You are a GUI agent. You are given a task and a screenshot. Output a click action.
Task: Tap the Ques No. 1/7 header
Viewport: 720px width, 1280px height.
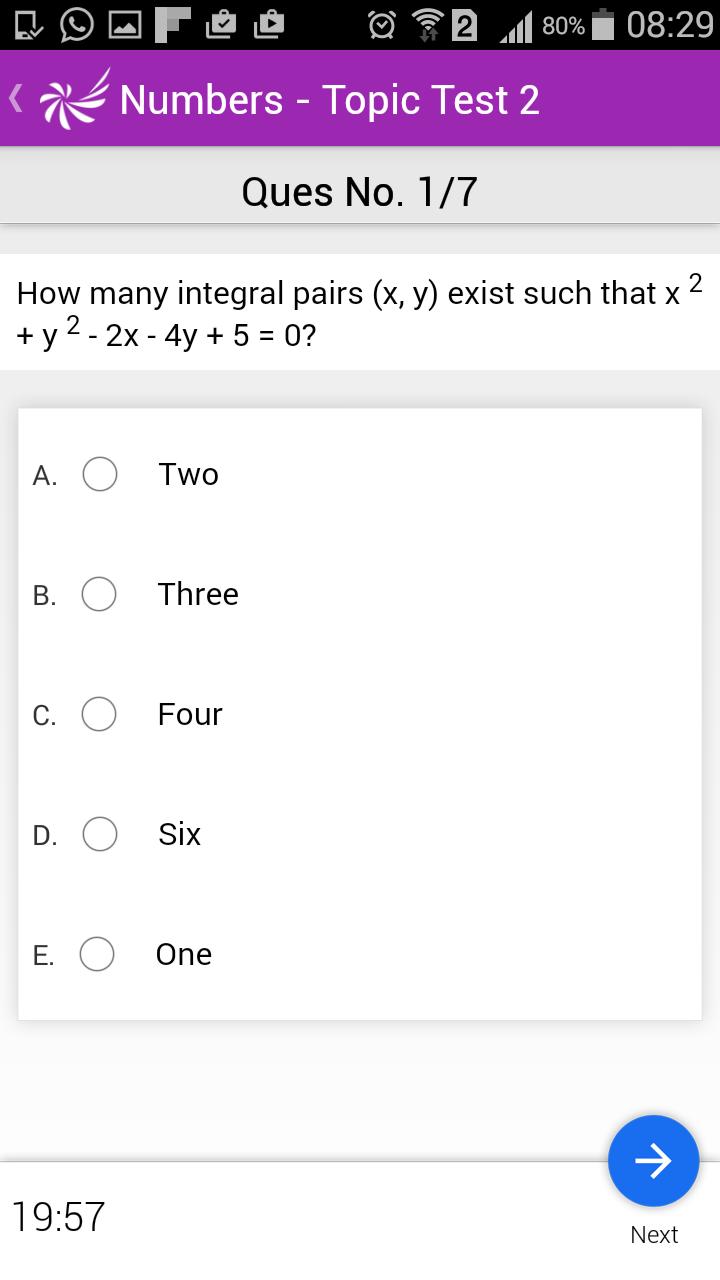pos(360,191)
